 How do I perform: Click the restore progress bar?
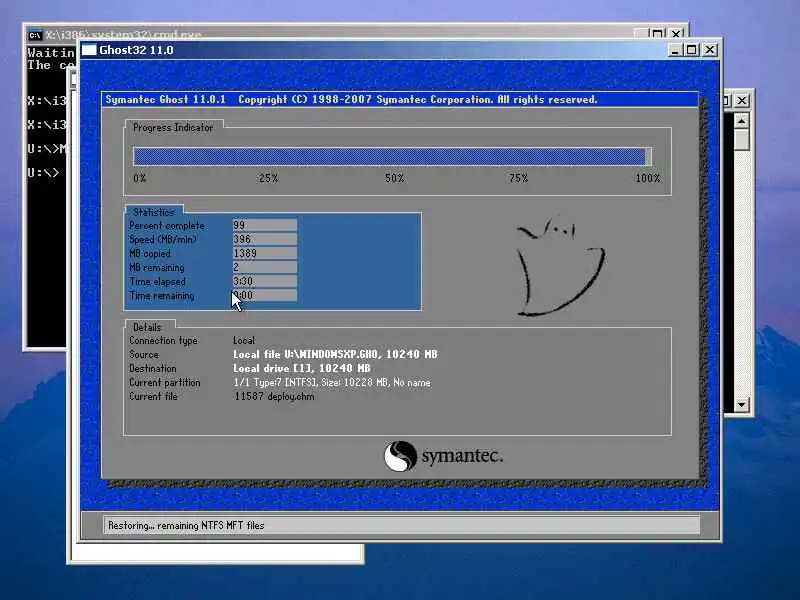coord(392,156)
